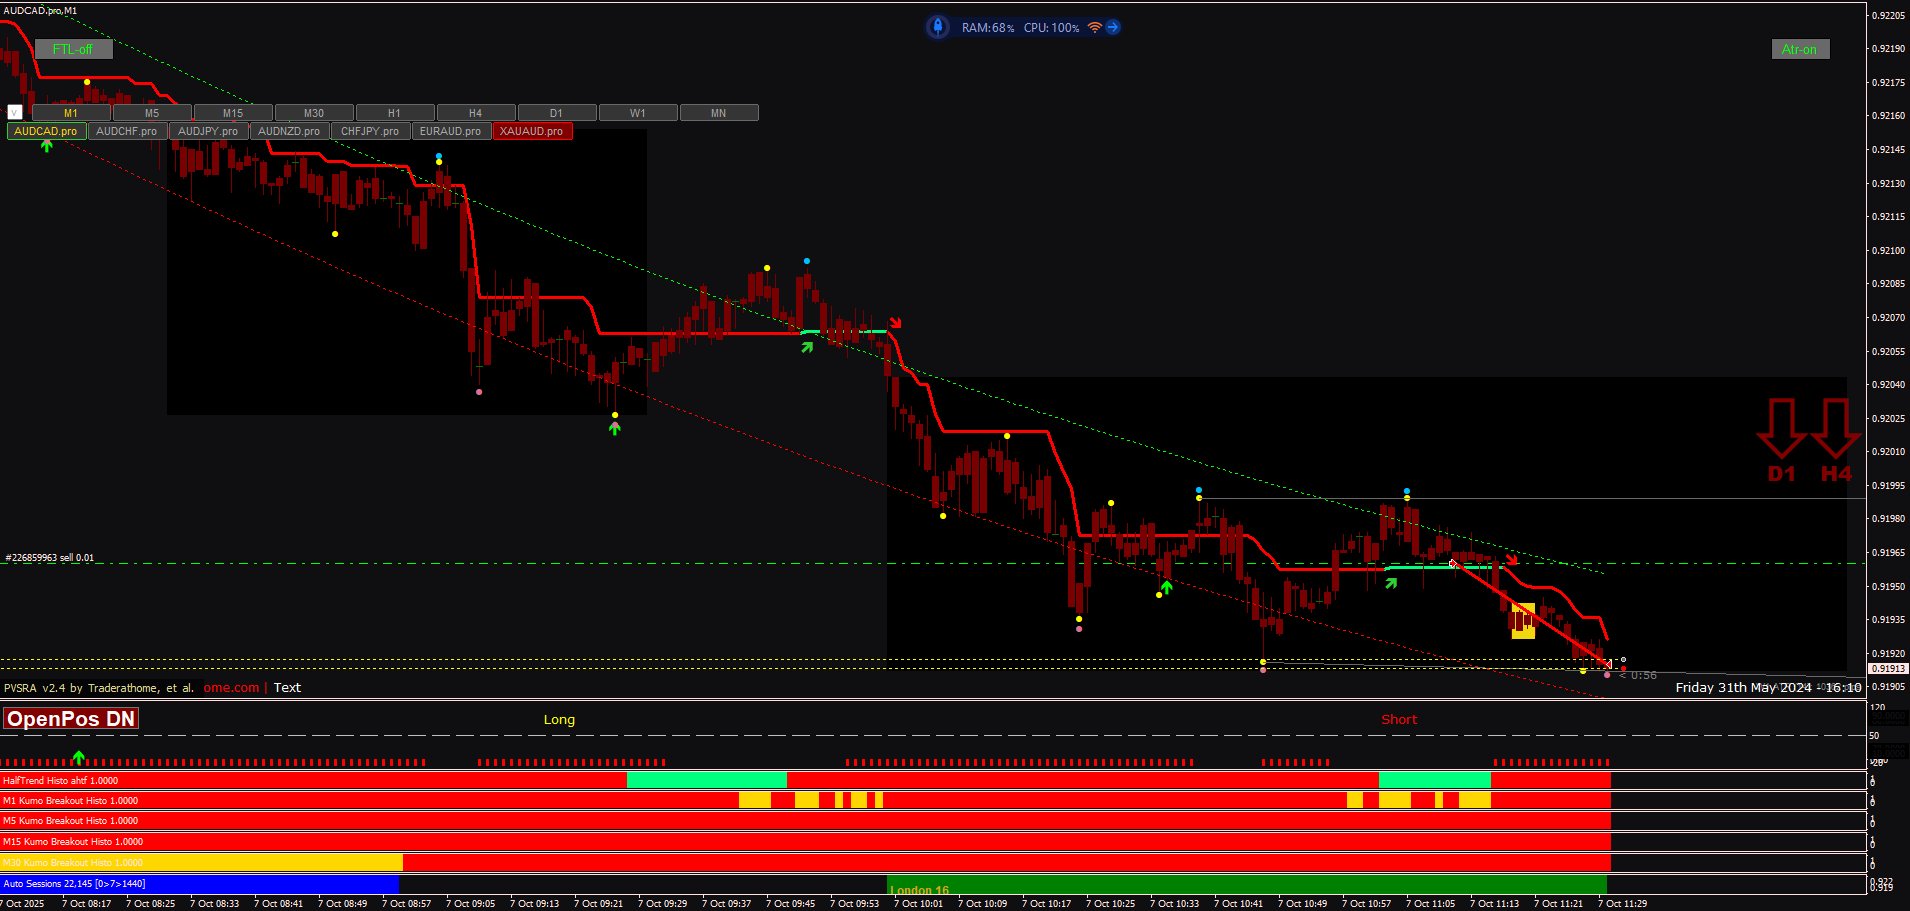
Task: Click the red sell arrow near 09:53
Action: (x=896, y=322)
